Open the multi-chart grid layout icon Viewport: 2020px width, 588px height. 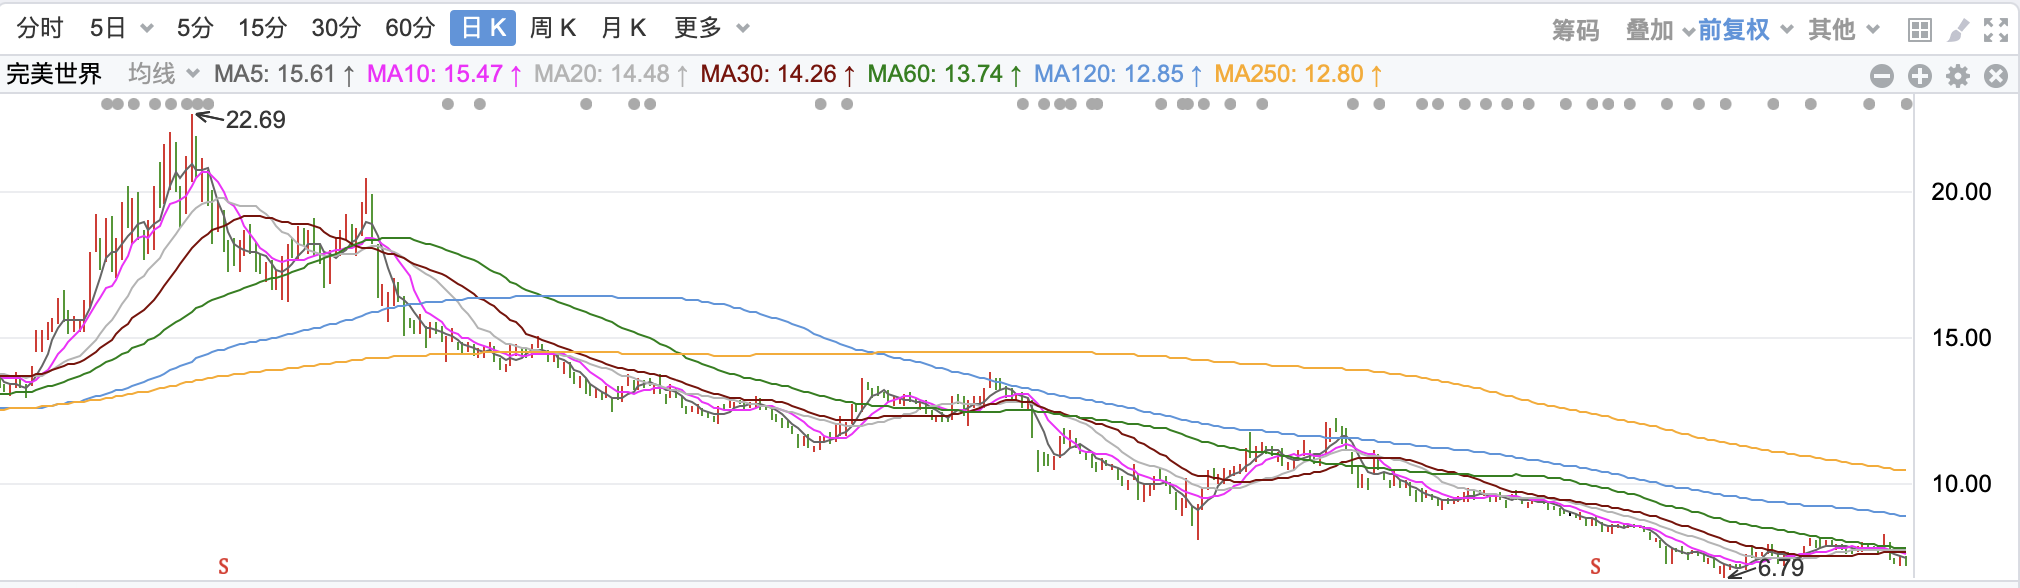1919,30
